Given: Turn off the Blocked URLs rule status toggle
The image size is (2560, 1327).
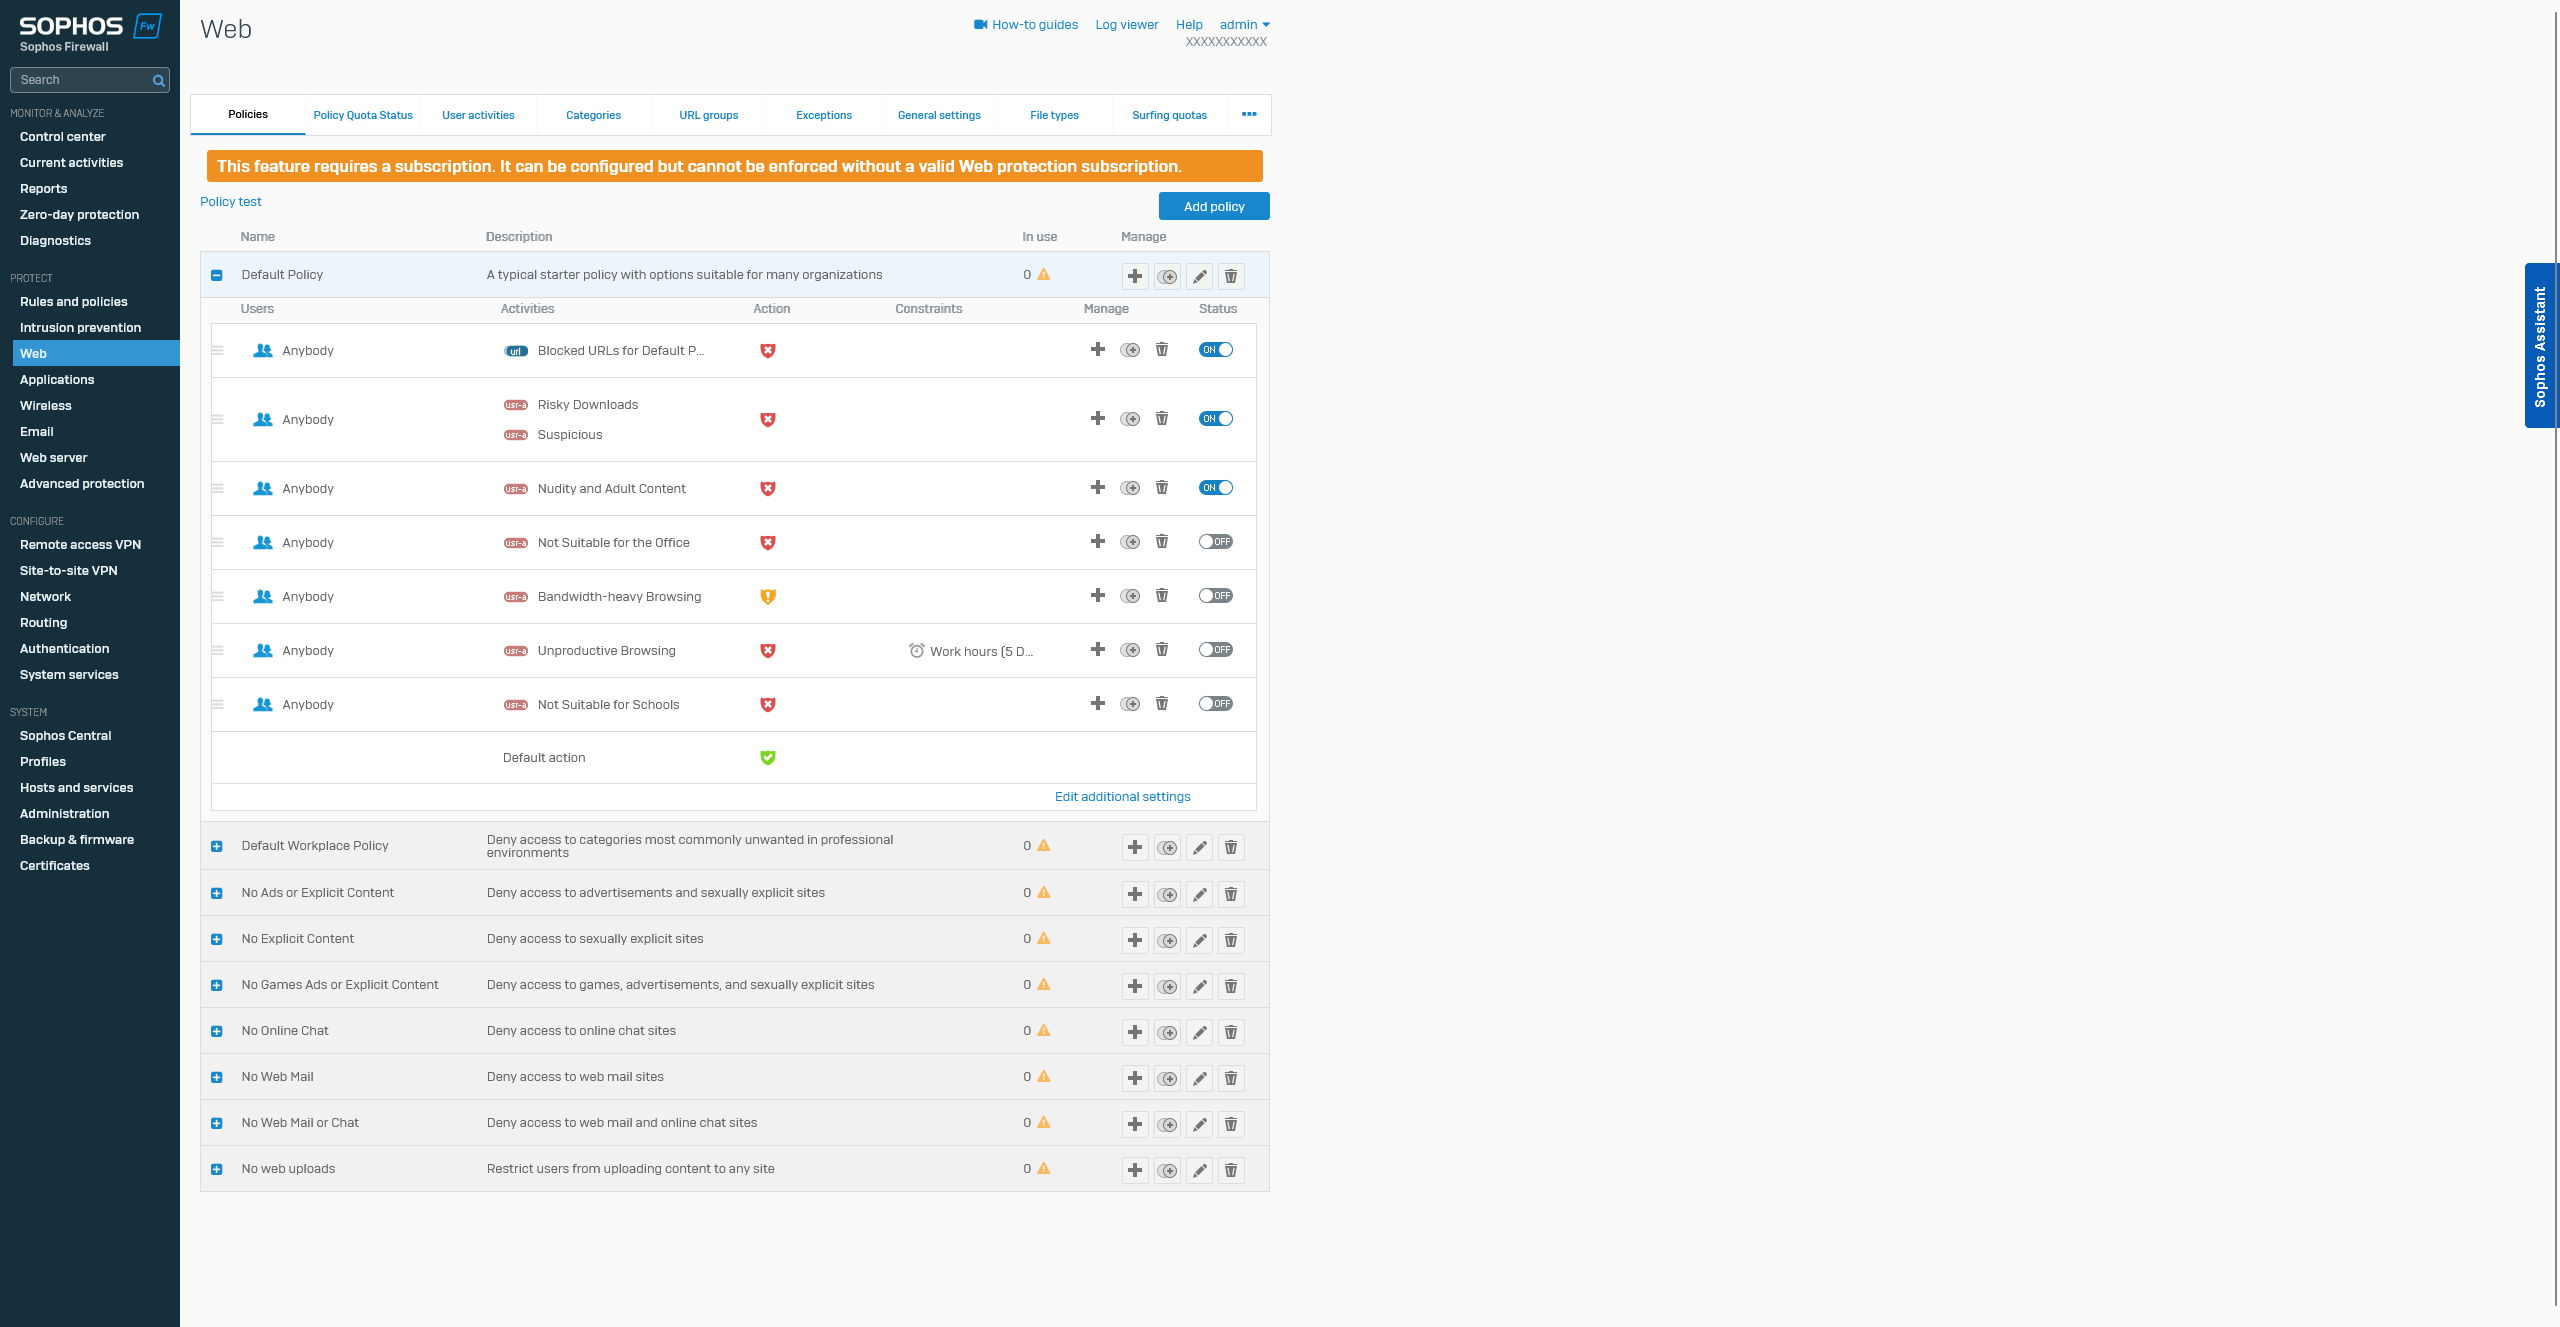Looking at the screenshot, I should [x=1216, y=350].
